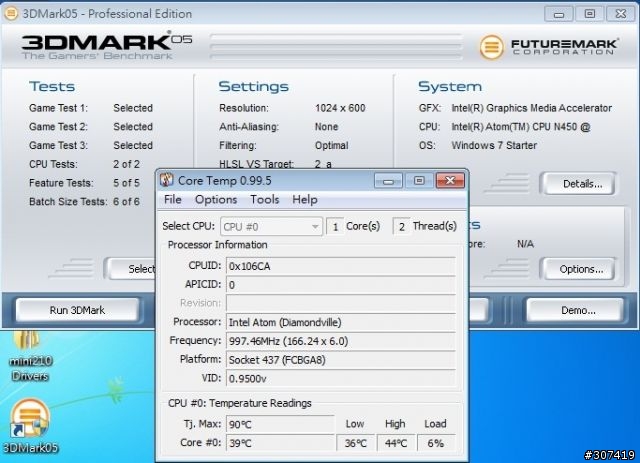This screenshot has height=463, width=640.
Task: Click the Frequency field 997.46MHz
Action: click(x=341, y=341)
